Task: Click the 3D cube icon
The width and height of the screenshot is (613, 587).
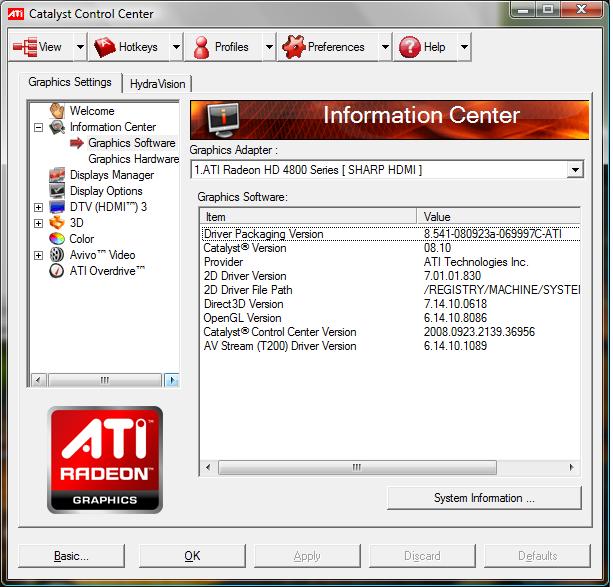Action: tap(57, 223)
